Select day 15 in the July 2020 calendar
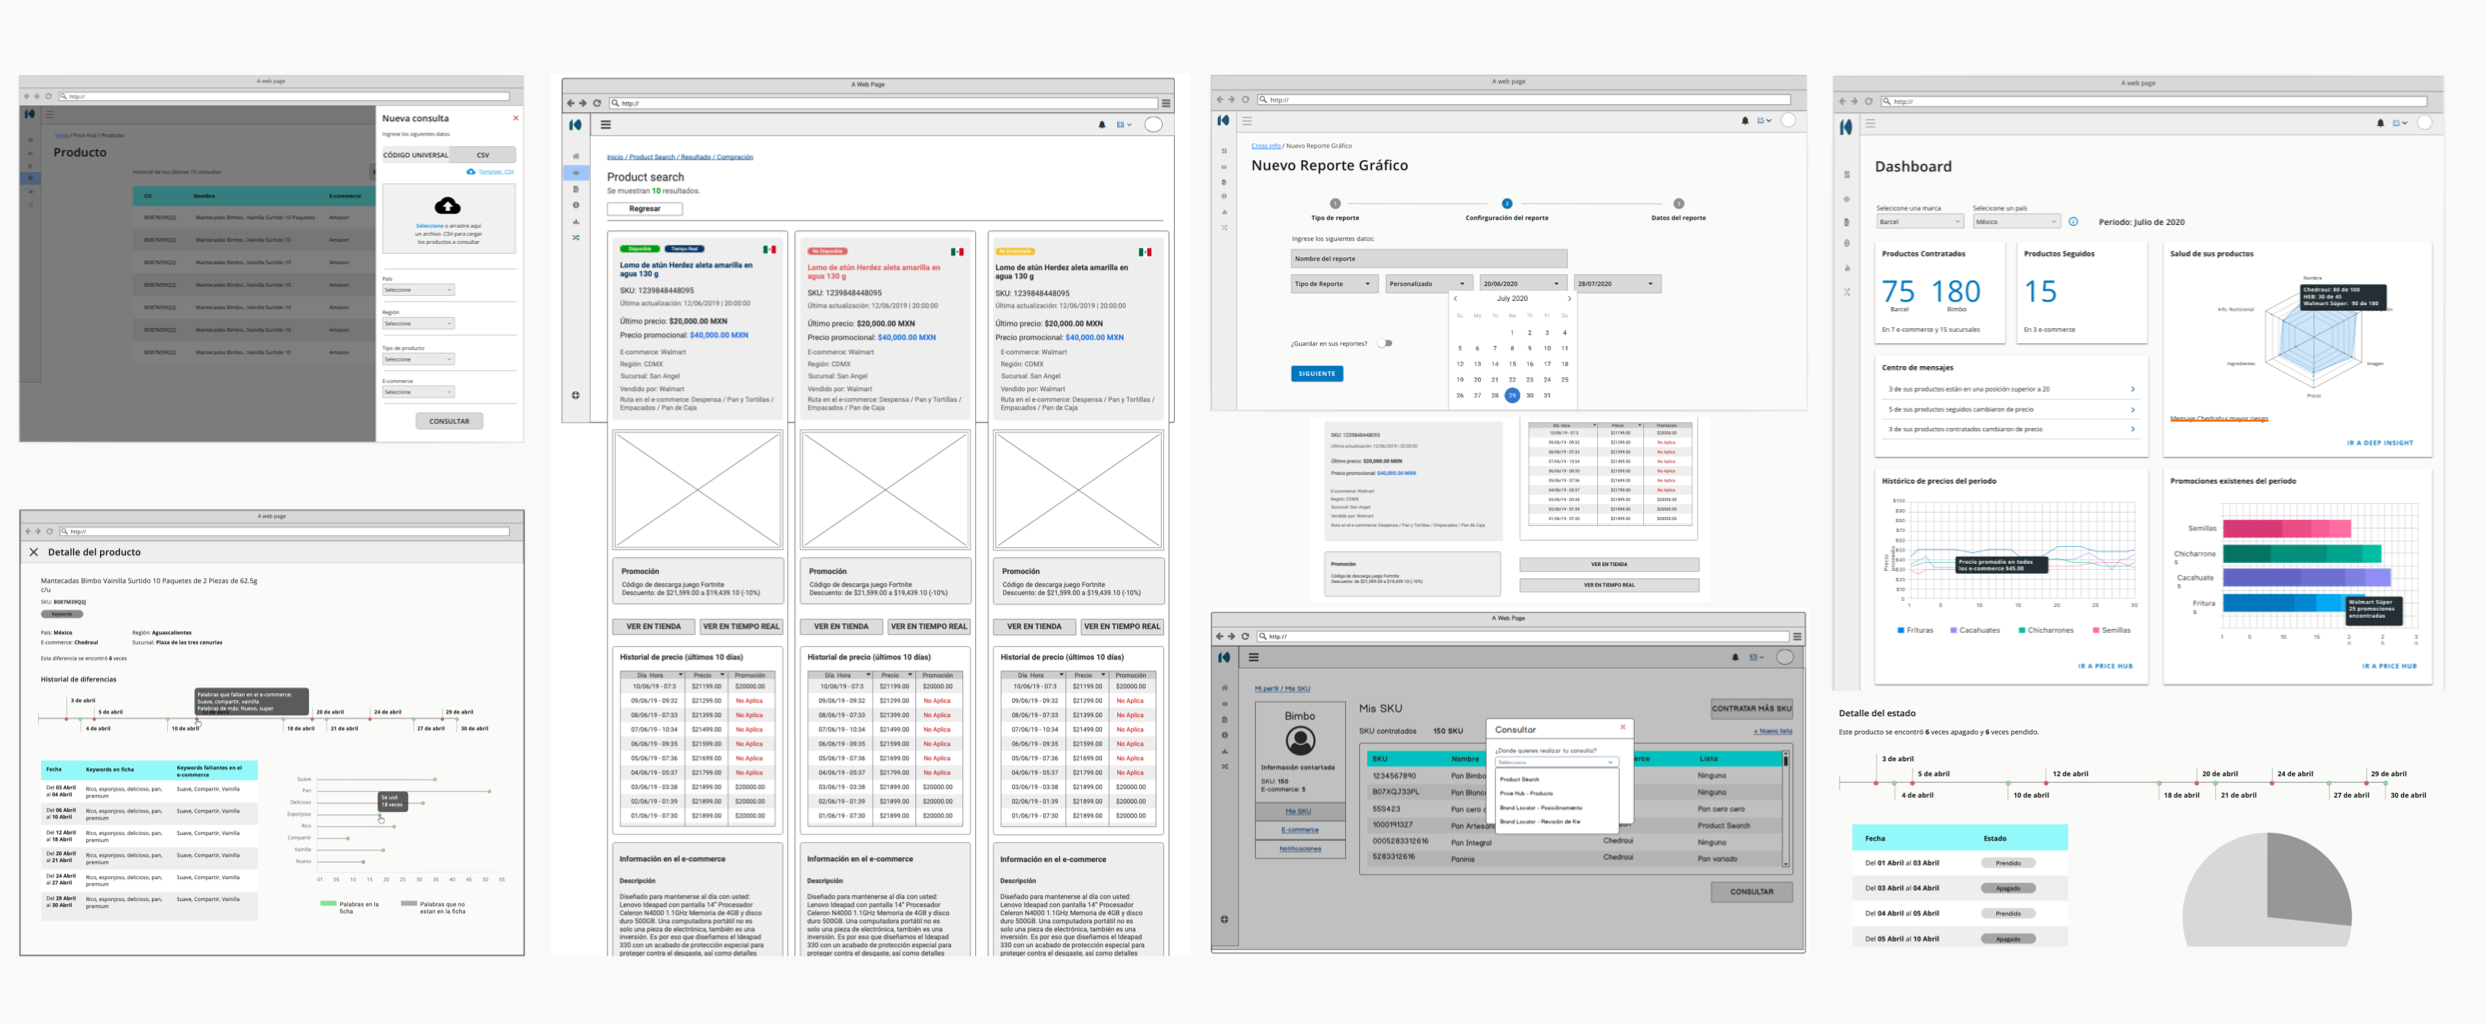 click(x=1512, y=364)
